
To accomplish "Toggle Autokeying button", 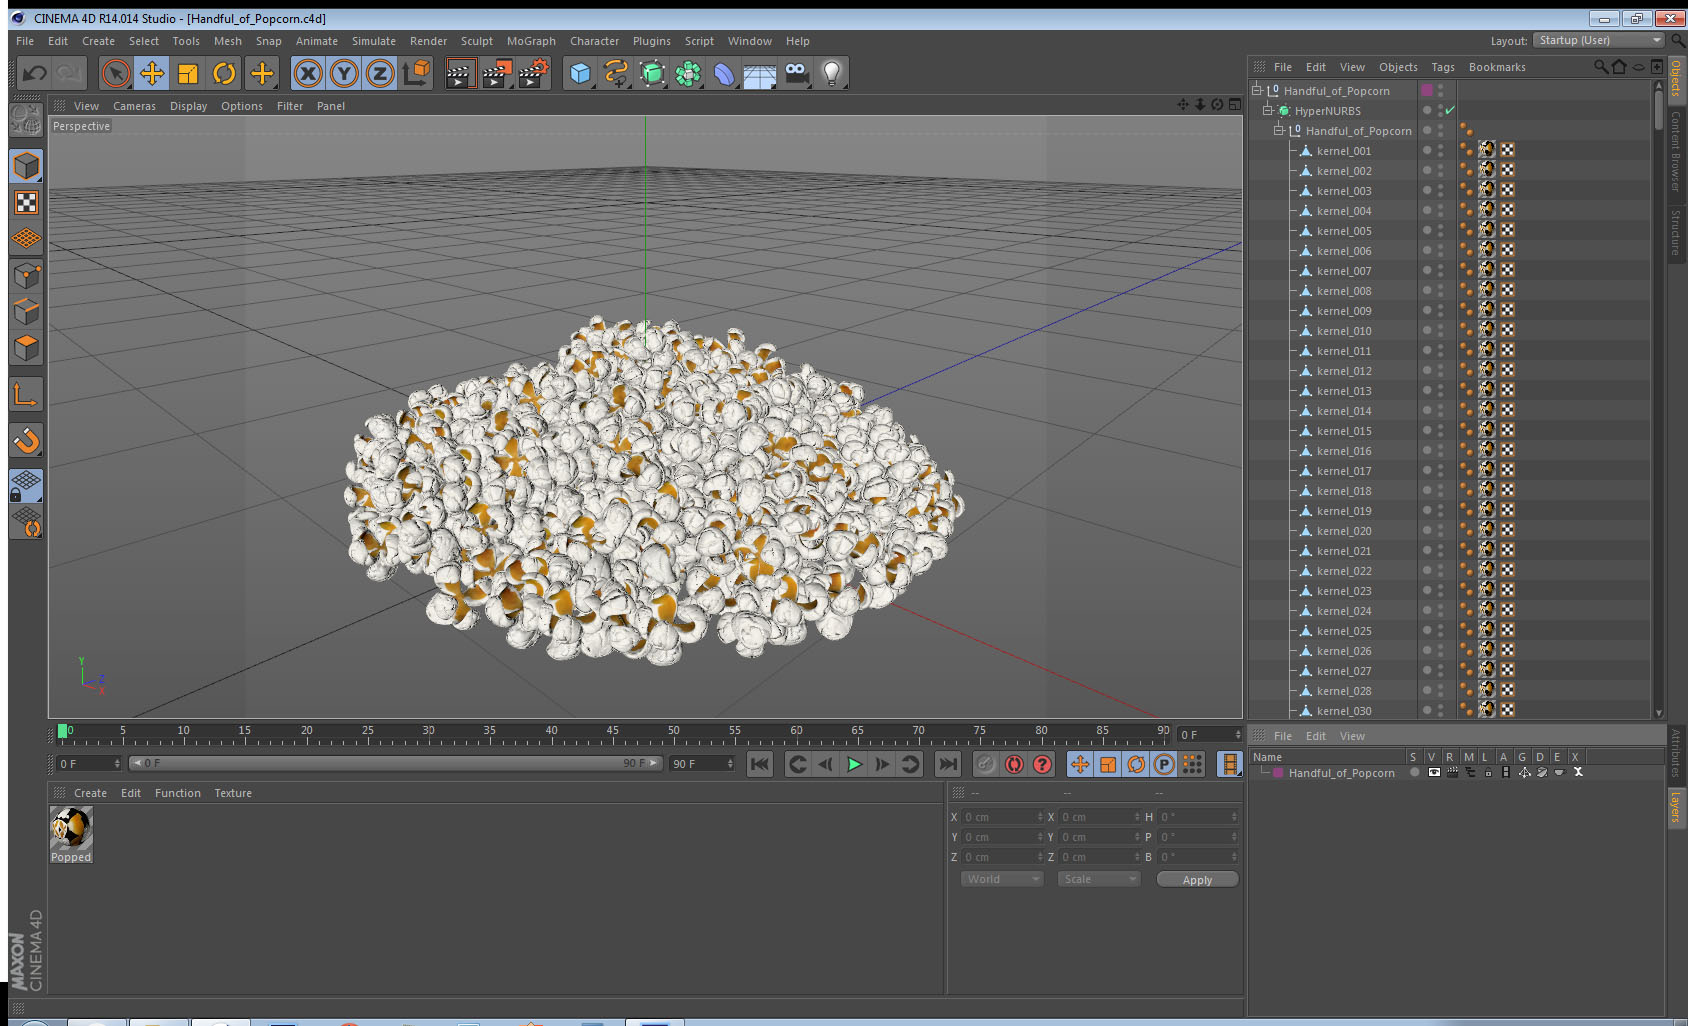I will pos(1014,764).
